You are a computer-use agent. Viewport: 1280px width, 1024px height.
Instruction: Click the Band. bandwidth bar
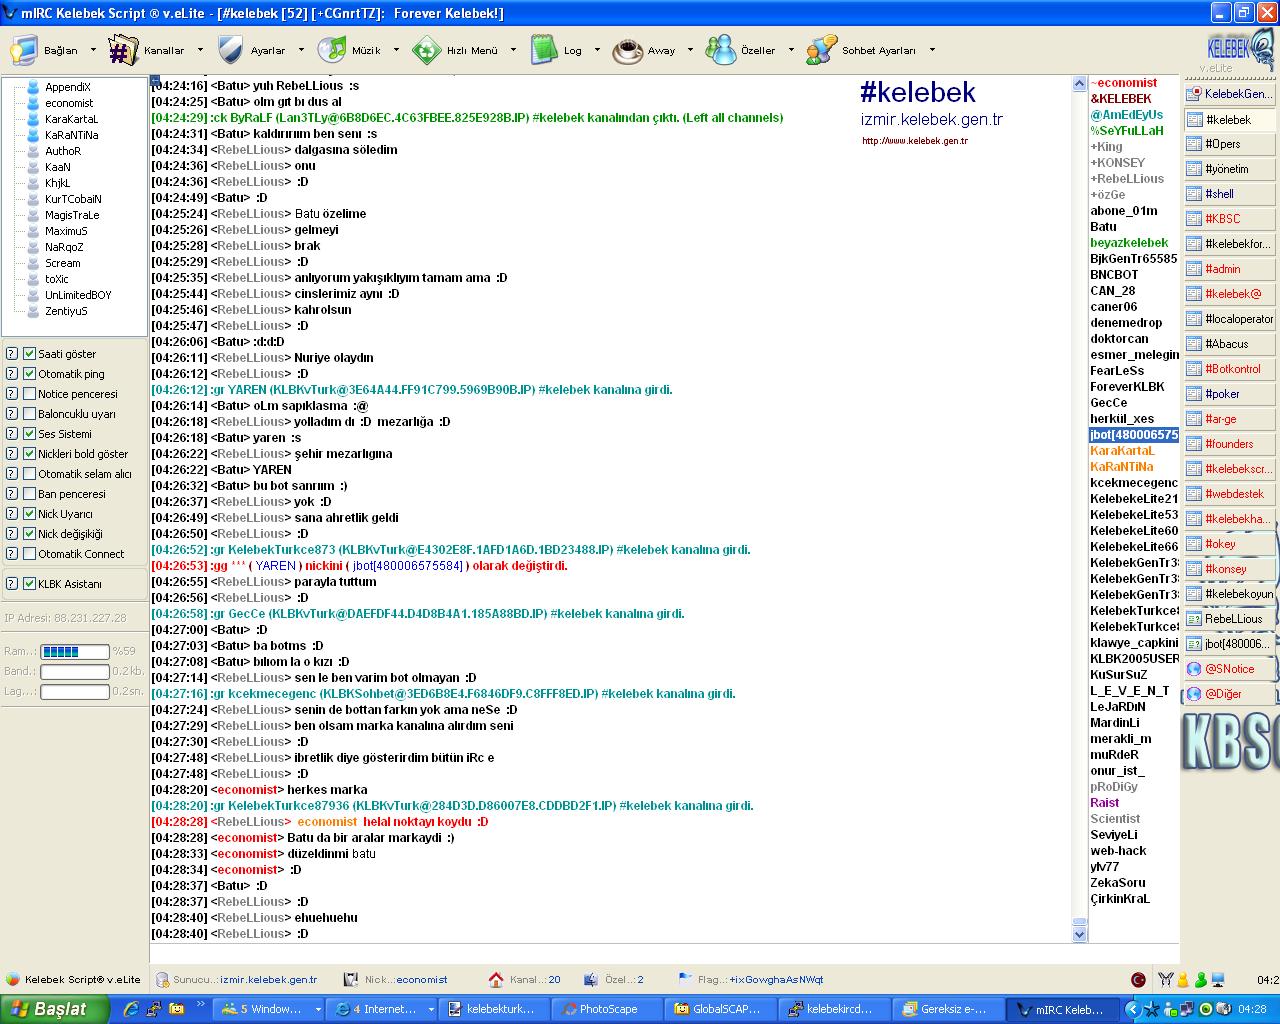(75, 672)
